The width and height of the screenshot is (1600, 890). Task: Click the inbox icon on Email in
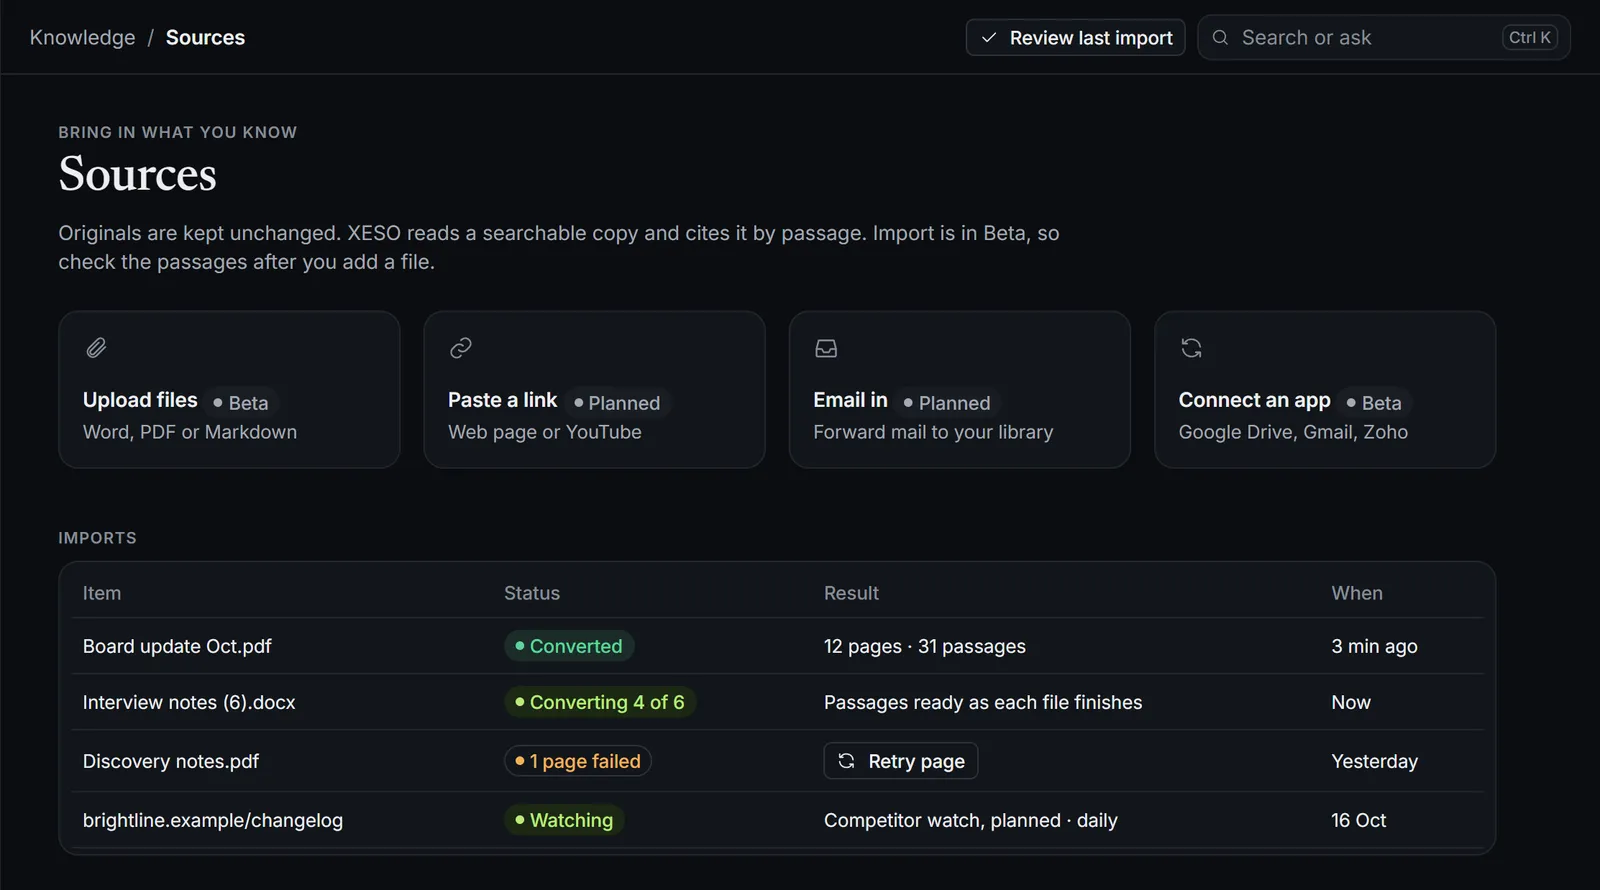826,348
